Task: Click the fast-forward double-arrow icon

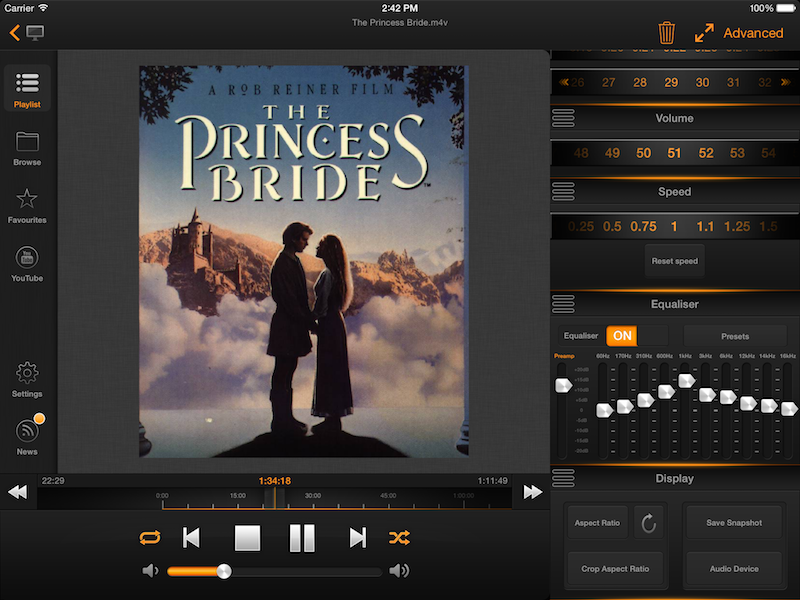Action: coord(532,492)
